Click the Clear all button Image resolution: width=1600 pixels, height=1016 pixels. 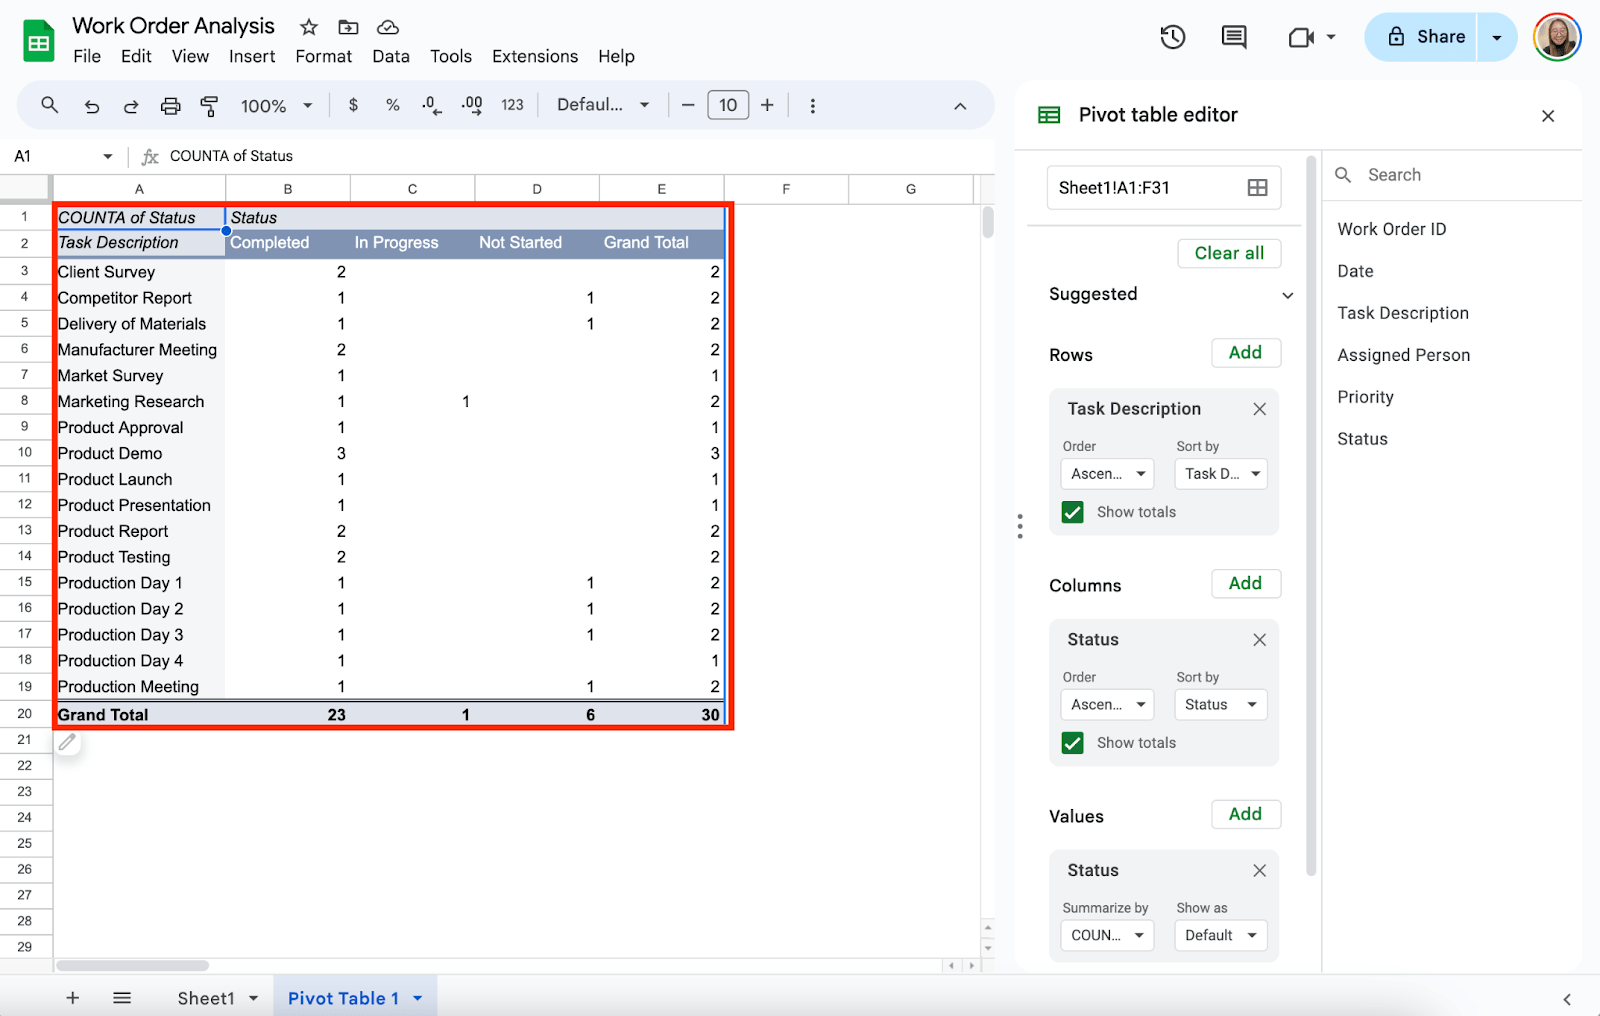[x=1229, y=253]
